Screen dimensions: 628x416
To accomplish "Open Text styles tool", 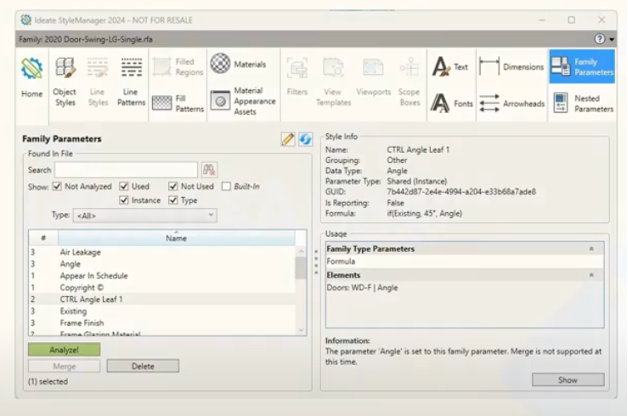I will (450, 67).
